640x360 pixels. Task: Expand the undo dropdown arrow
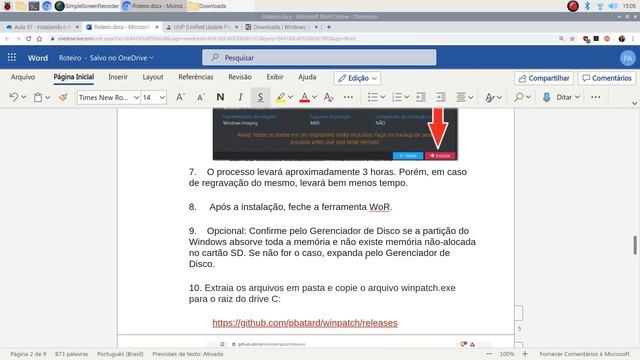point(24,97)
